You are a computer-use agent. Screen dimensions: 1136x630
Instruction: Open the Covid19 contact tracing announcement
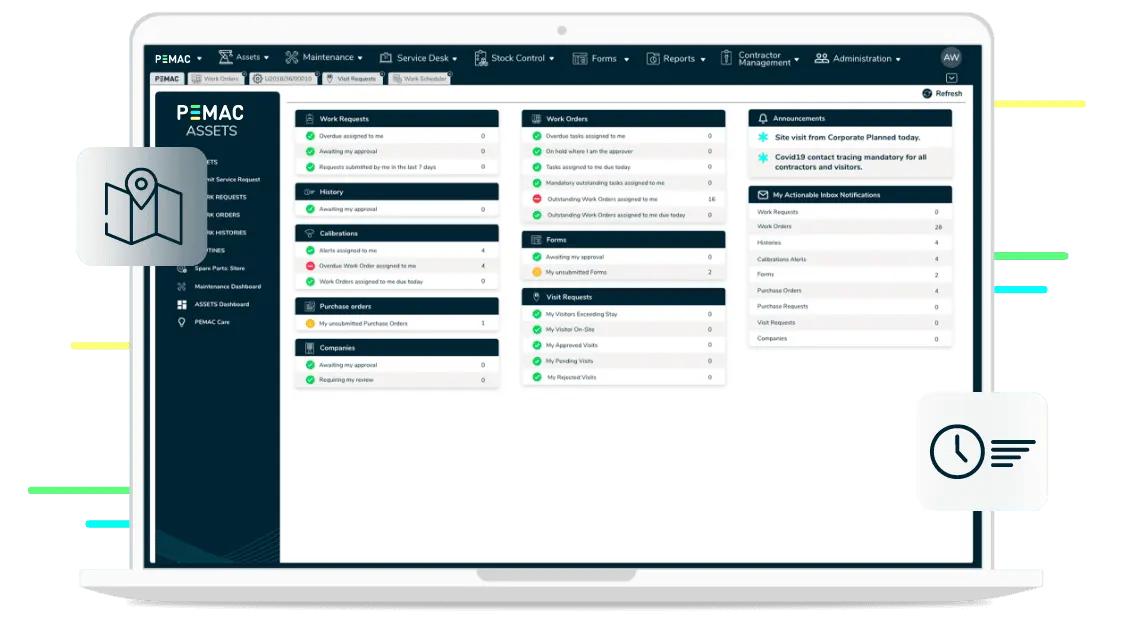[x=851, y=162]
